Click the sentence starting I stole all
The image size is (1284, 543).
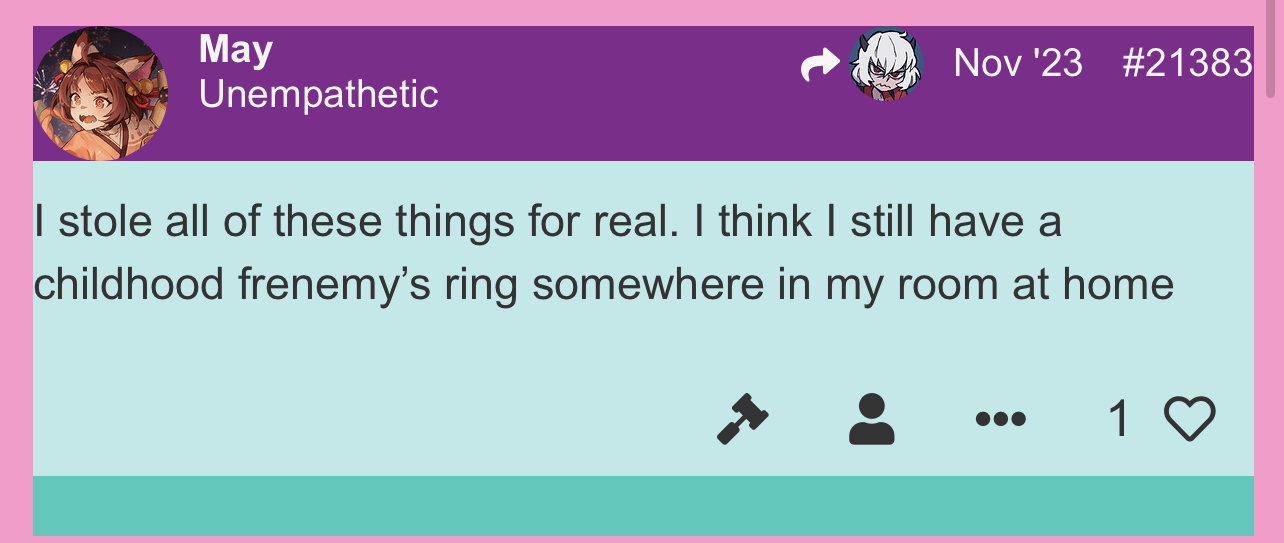350,222
